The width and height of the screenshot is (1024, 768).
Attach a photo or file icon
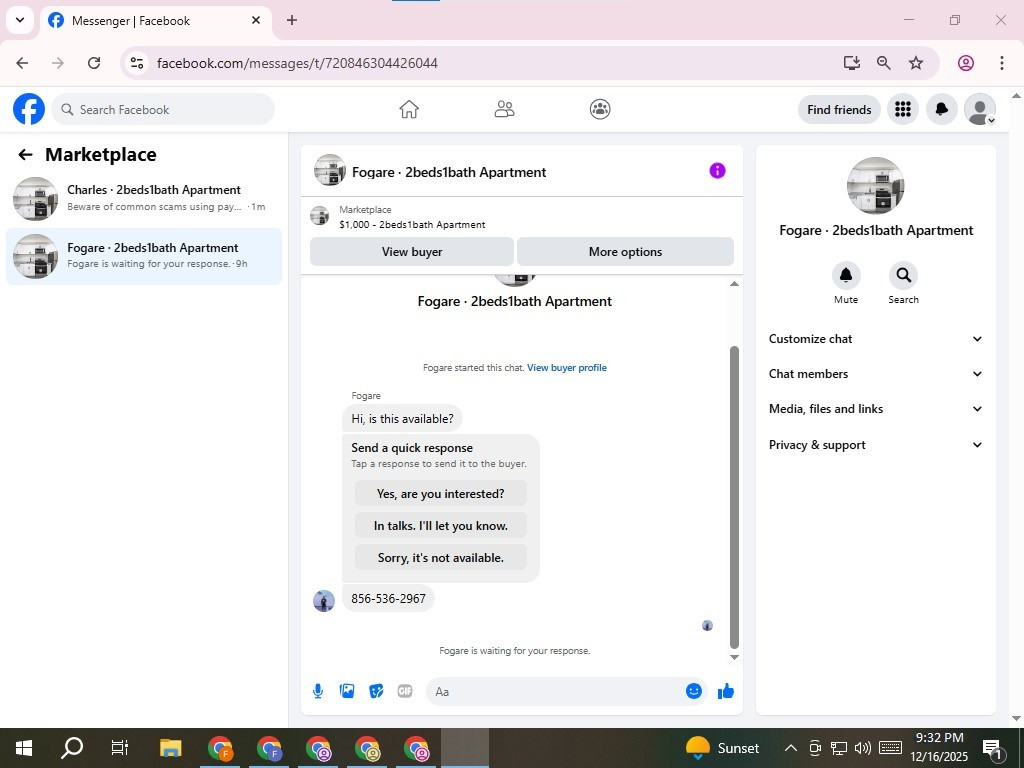point(347,691)
